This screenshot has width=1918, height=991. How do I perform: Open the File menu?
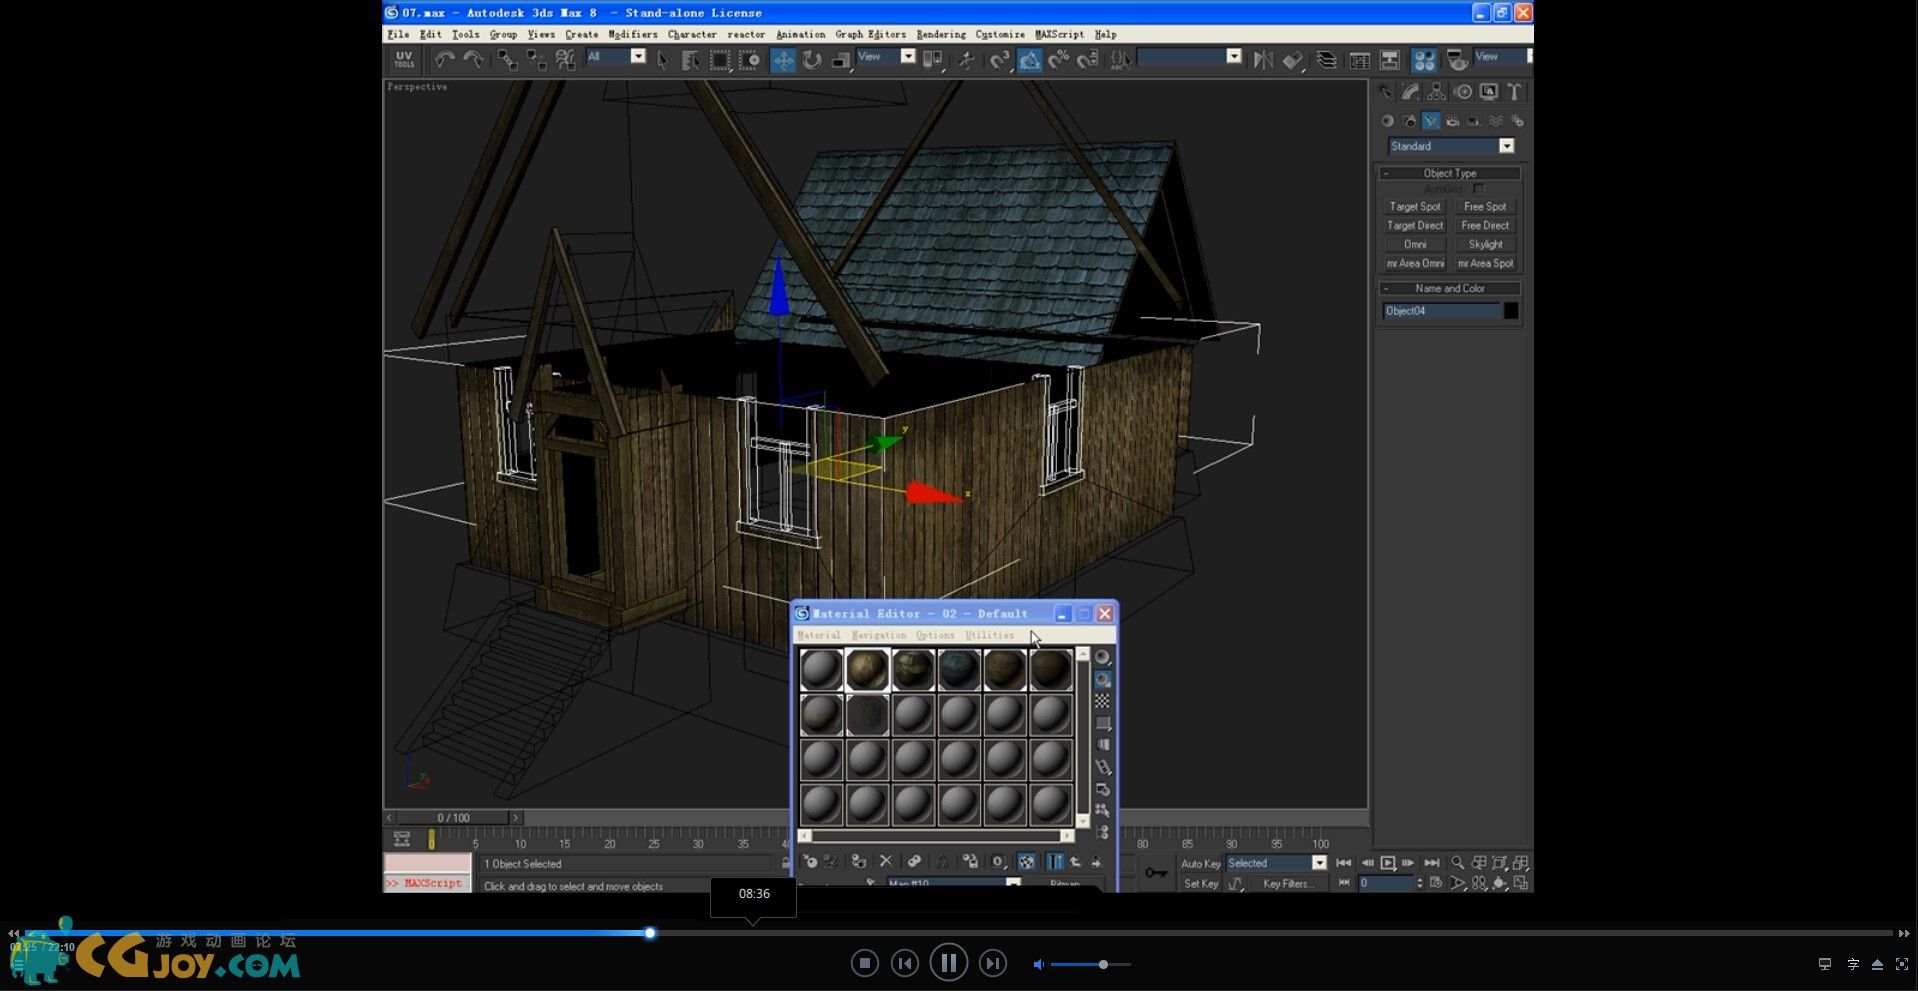pos(398,34)
